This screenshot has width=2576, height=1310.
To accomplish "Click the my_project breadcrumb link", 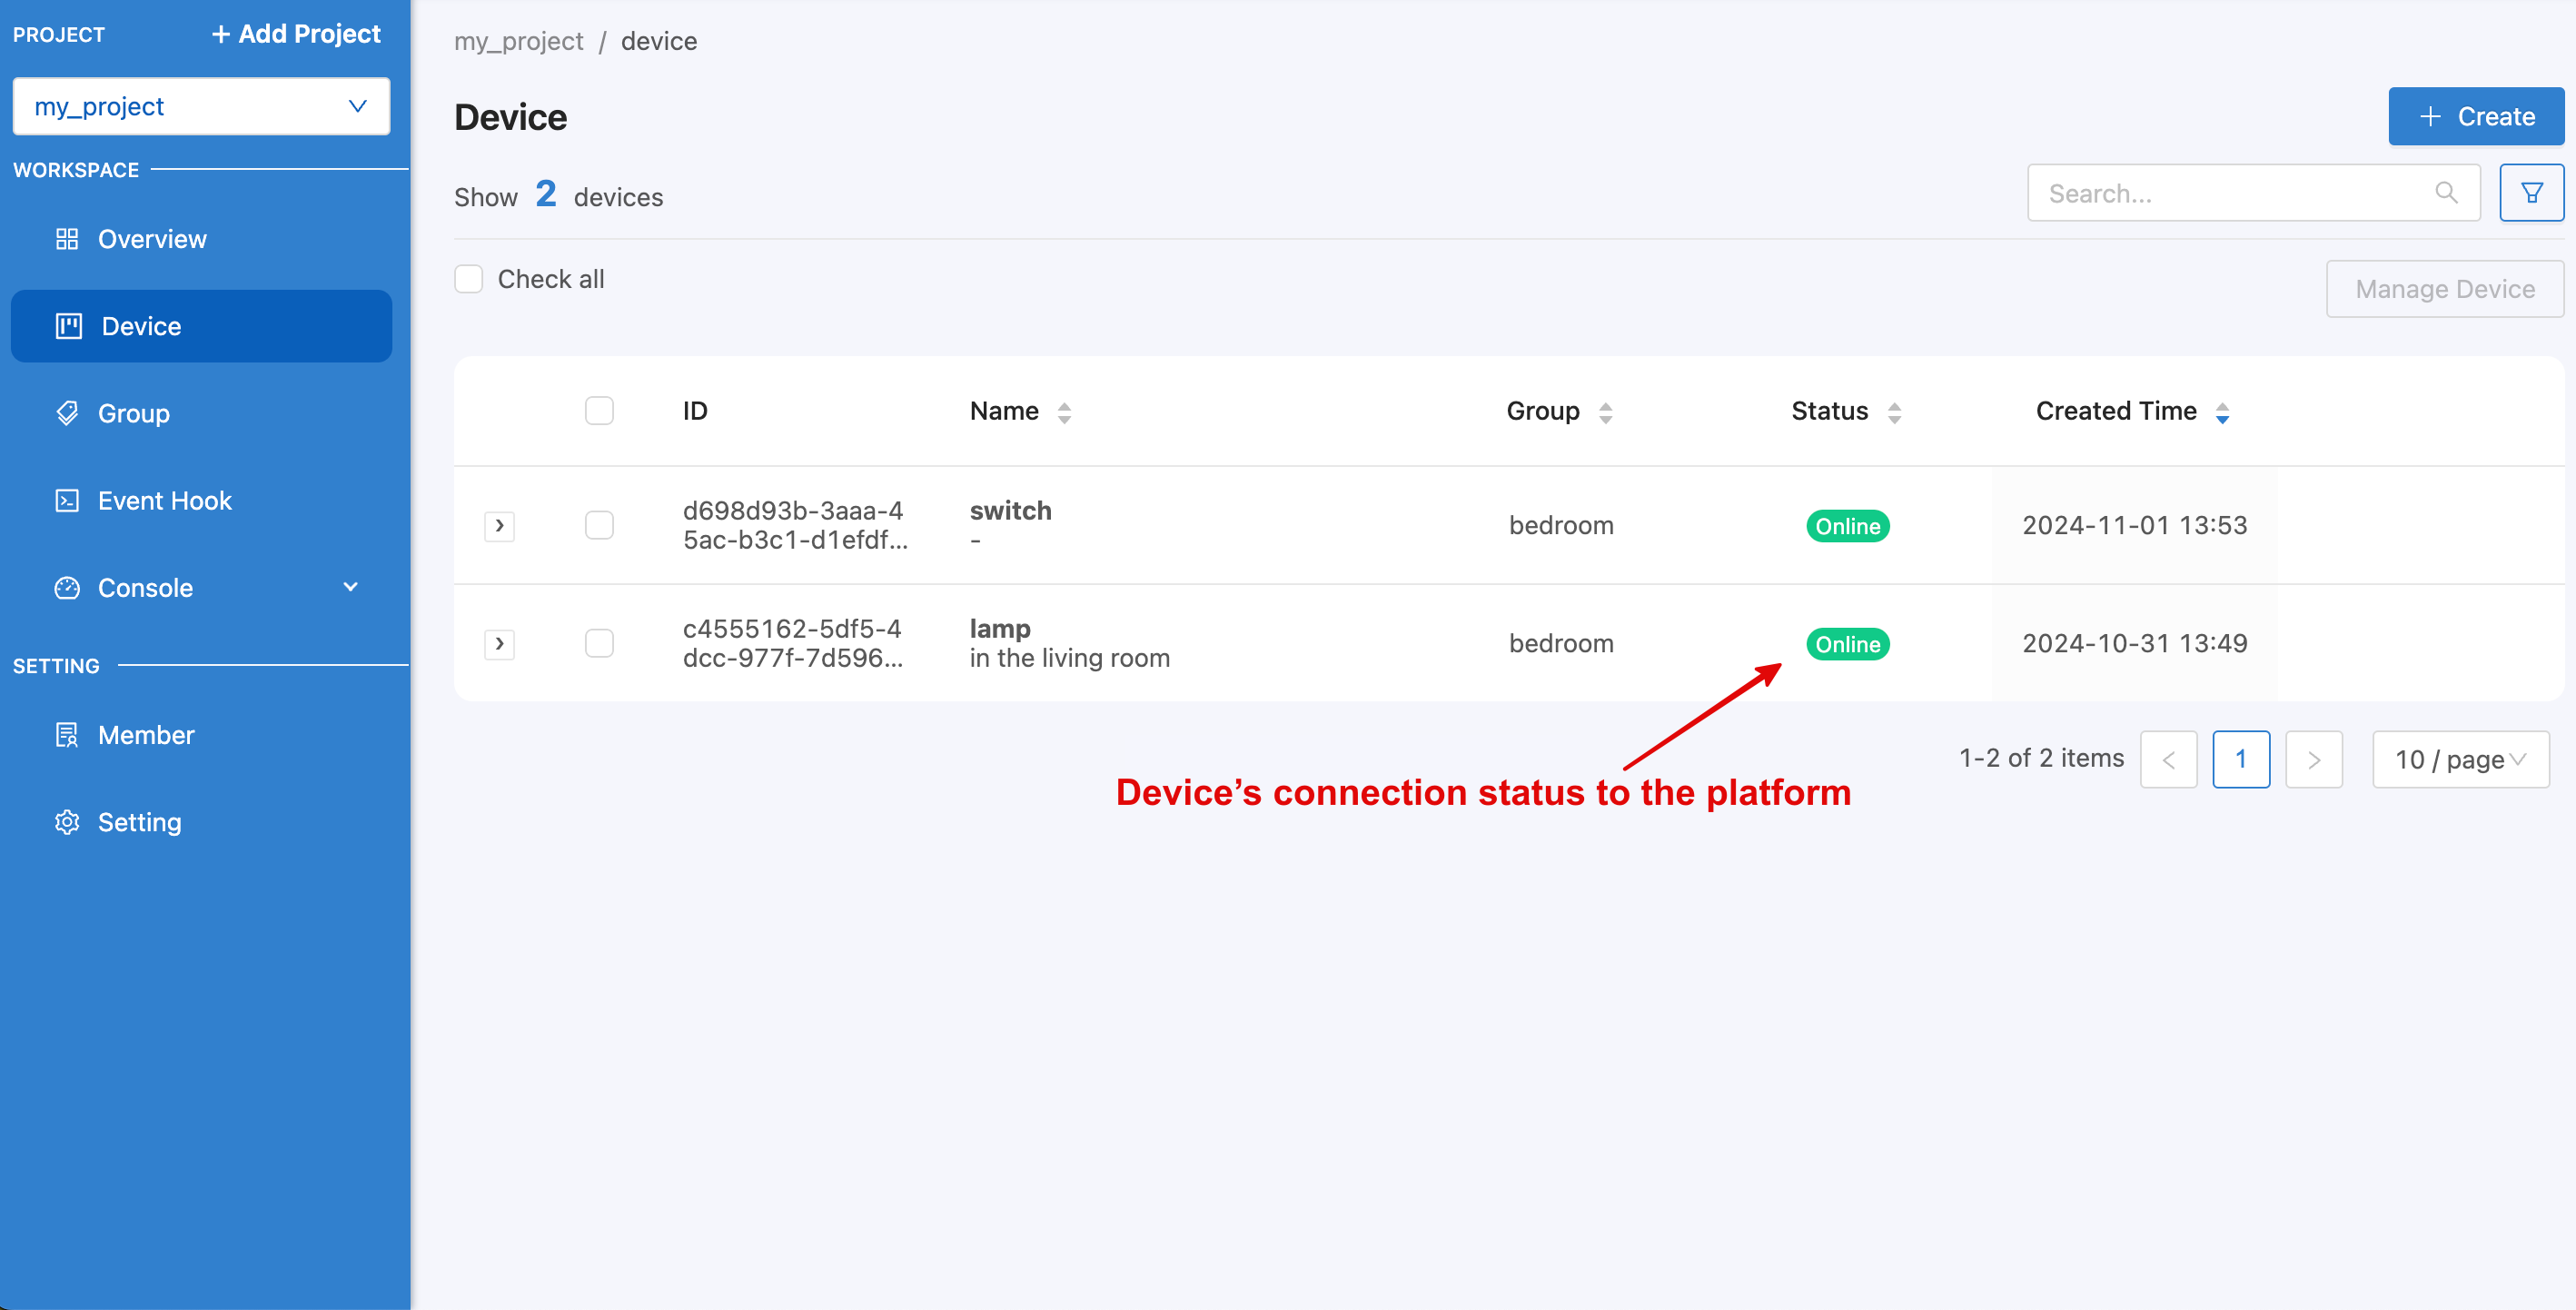I will 518,41.
